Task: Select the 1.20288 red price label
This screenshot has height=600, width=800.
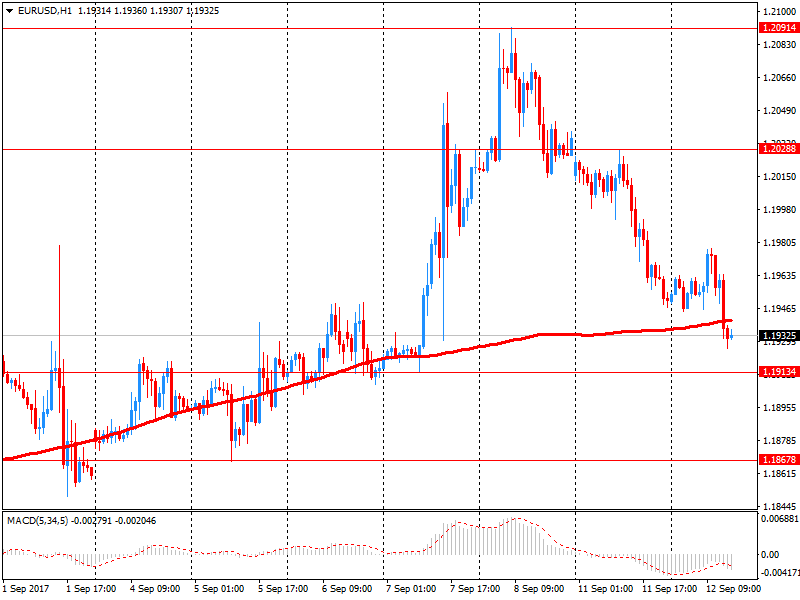Action: point(779,148)
